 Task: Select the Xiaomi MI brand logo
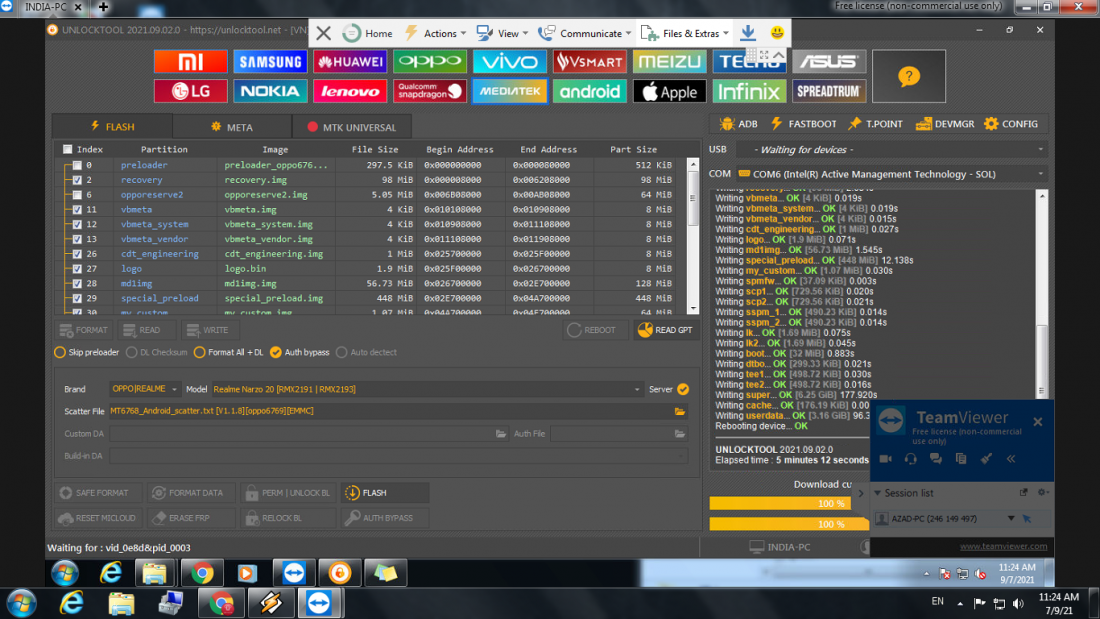pos(190,62)
